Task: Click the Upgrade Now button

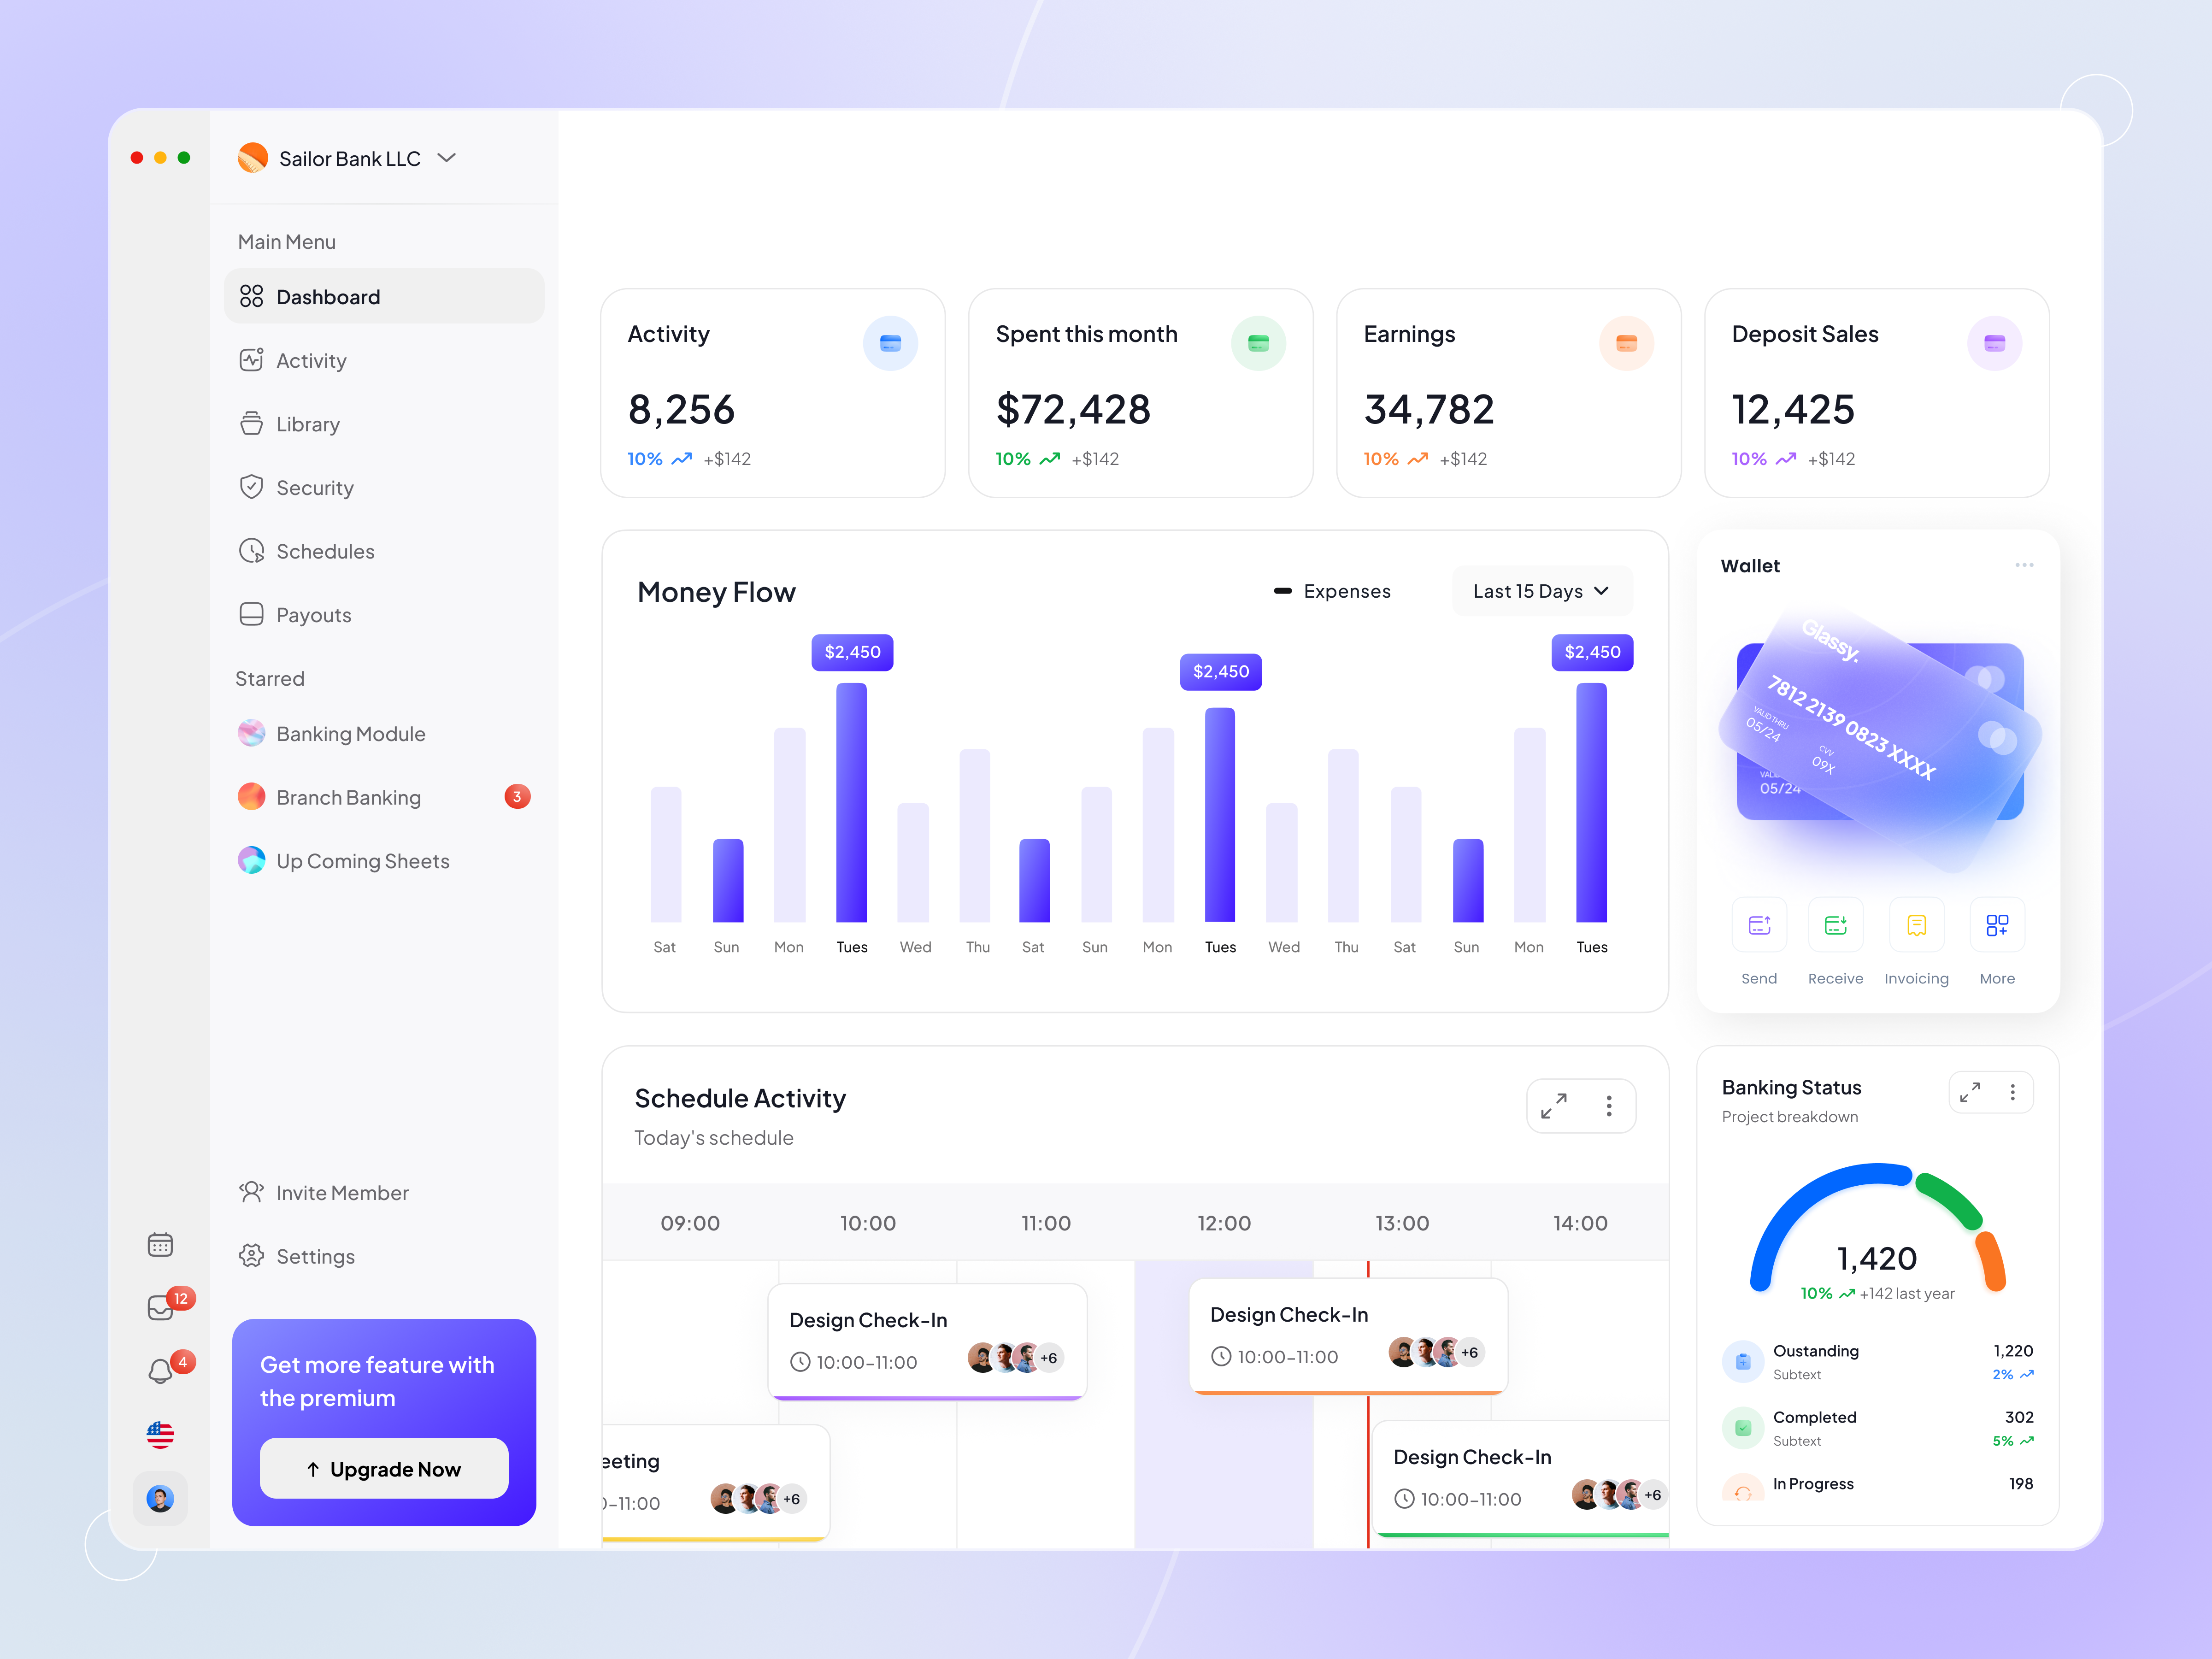Action: (383, 1468)
